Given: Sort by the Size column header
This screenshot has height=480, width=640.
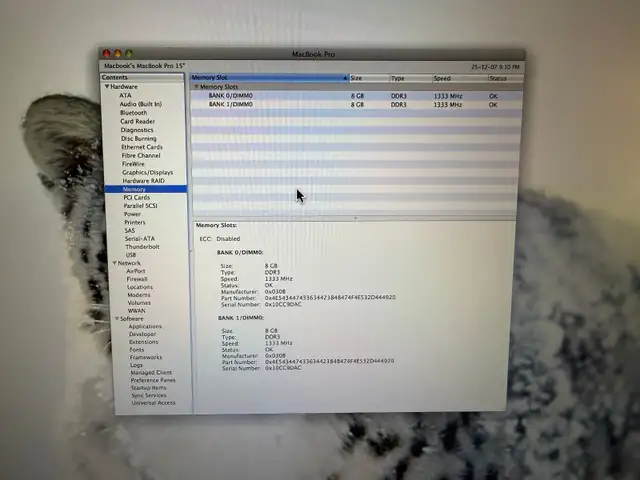Looking at the screenshot, I should (x=369, y=78).
